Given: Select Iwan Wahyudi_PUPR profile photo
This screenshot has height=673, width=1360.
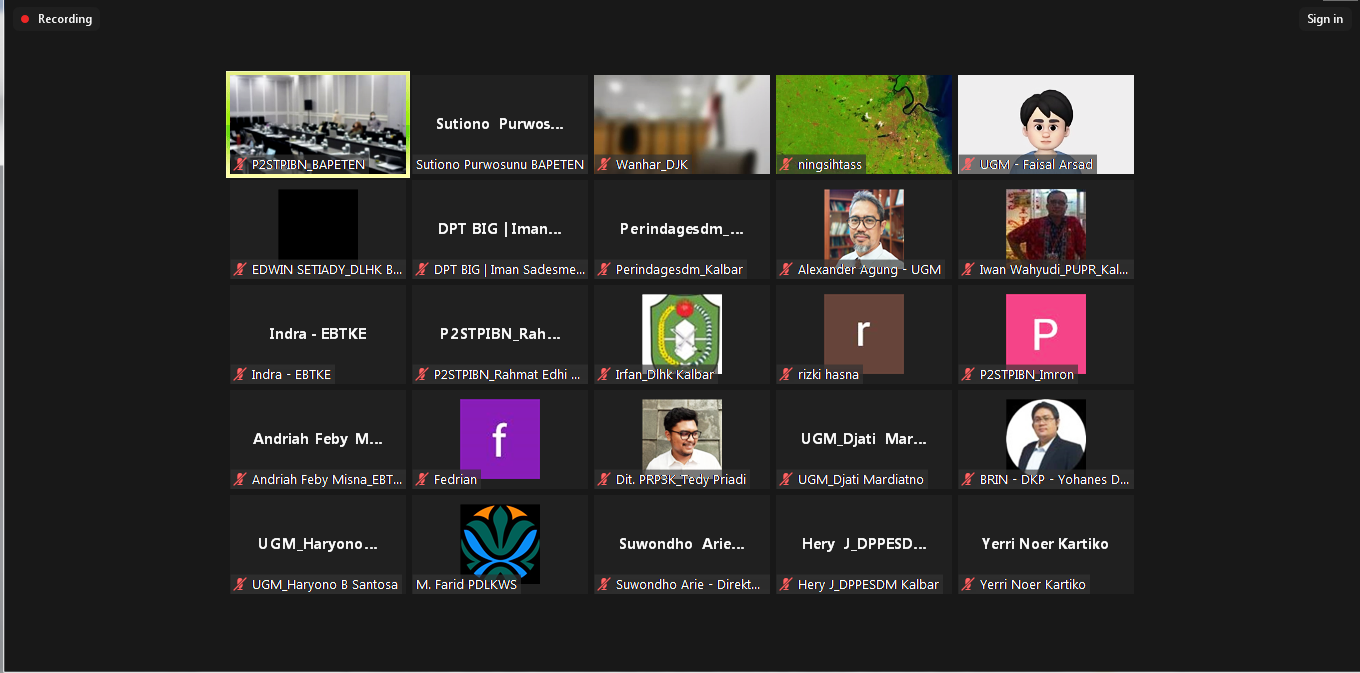Looking at the screenshot, I should [1045, 225].
